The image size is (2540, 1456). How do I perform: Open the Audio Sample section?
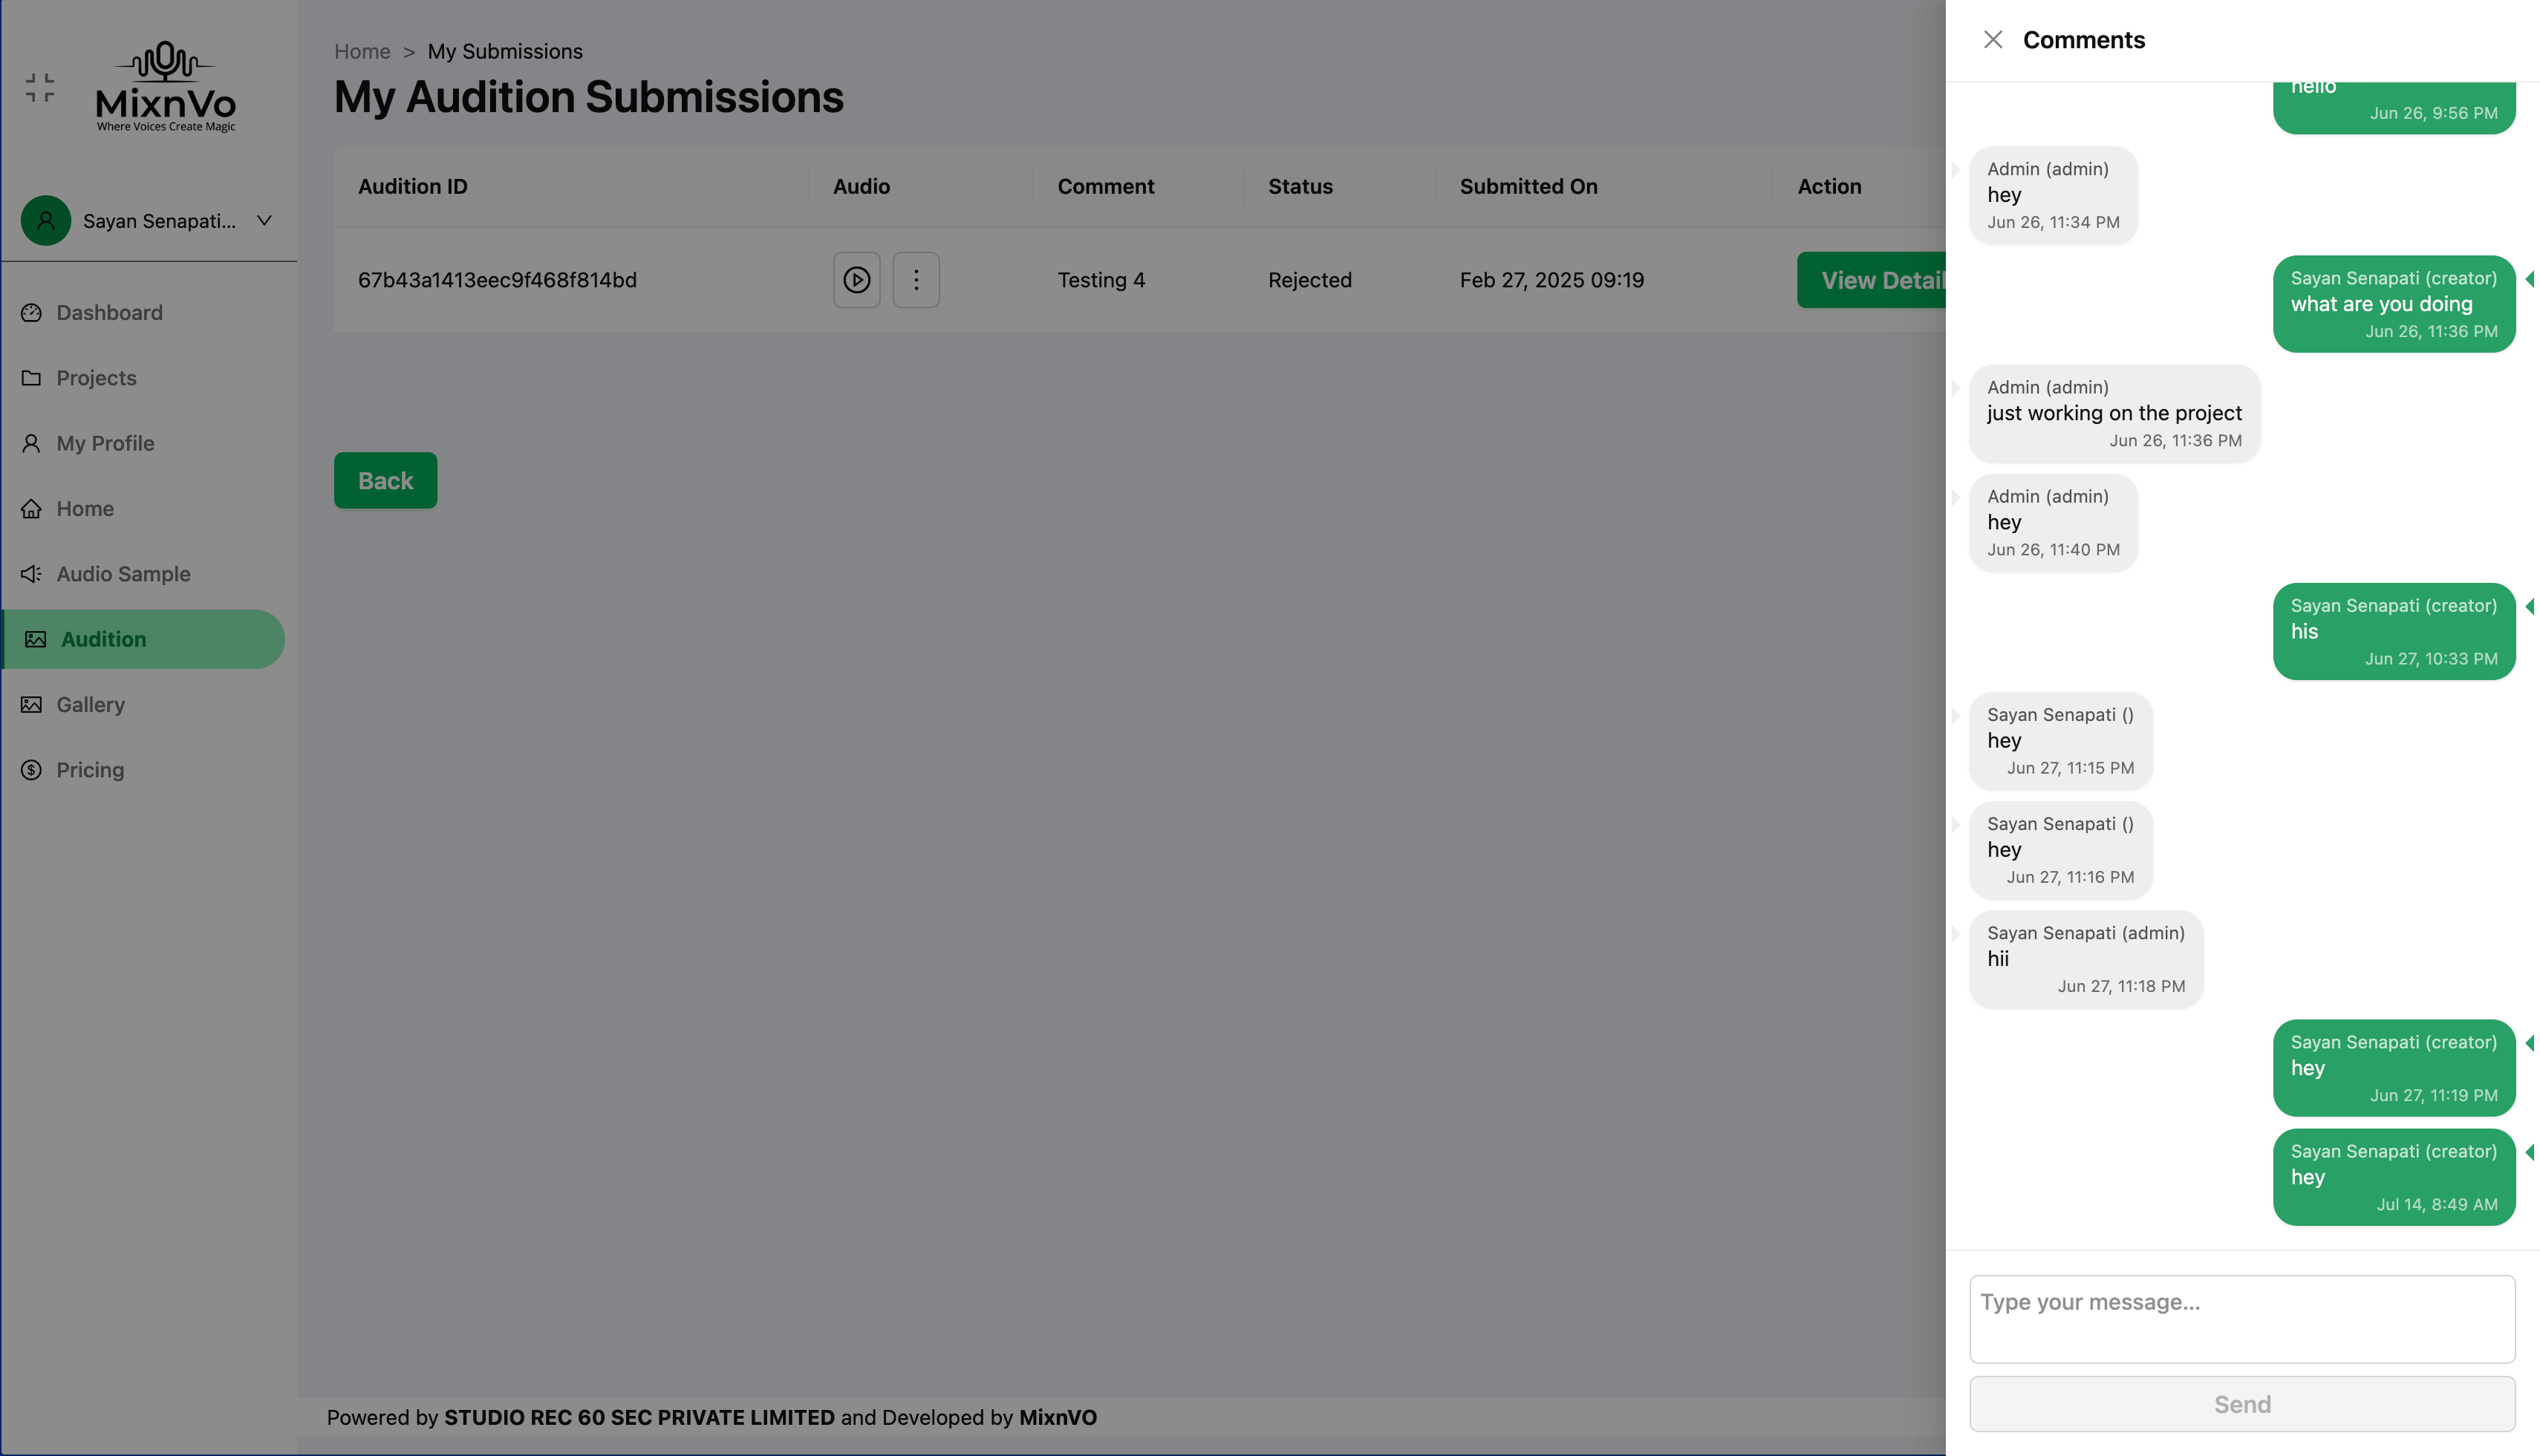[x=123, y=574]
